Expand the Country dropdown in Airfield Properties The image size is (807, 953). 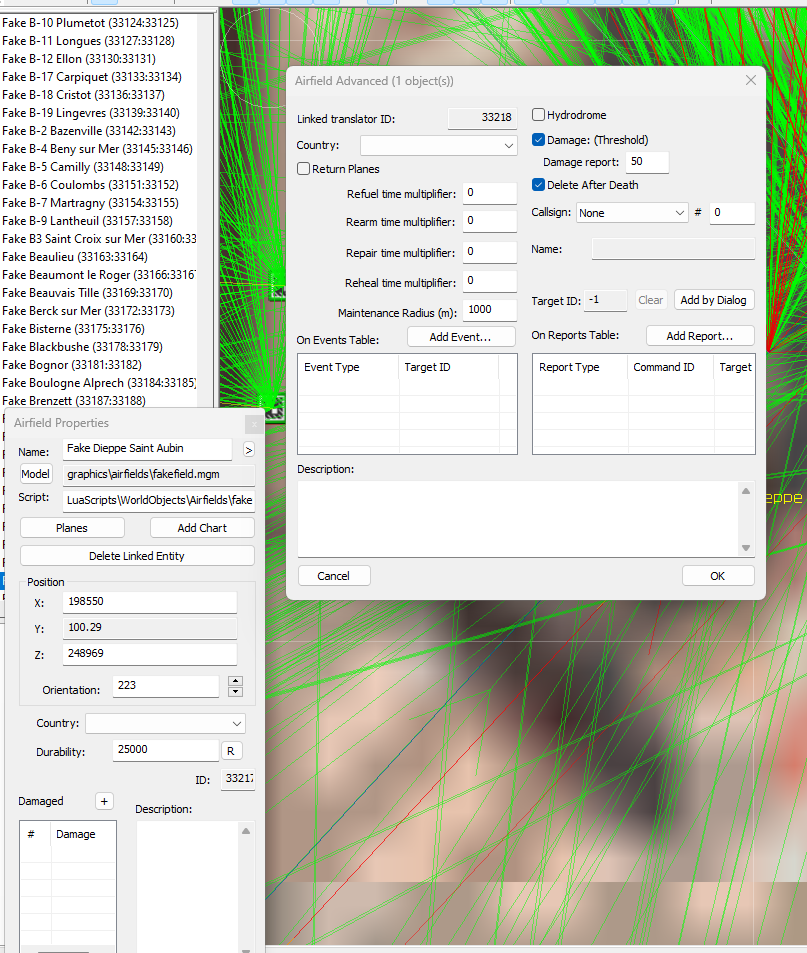[x=165, y=723]
